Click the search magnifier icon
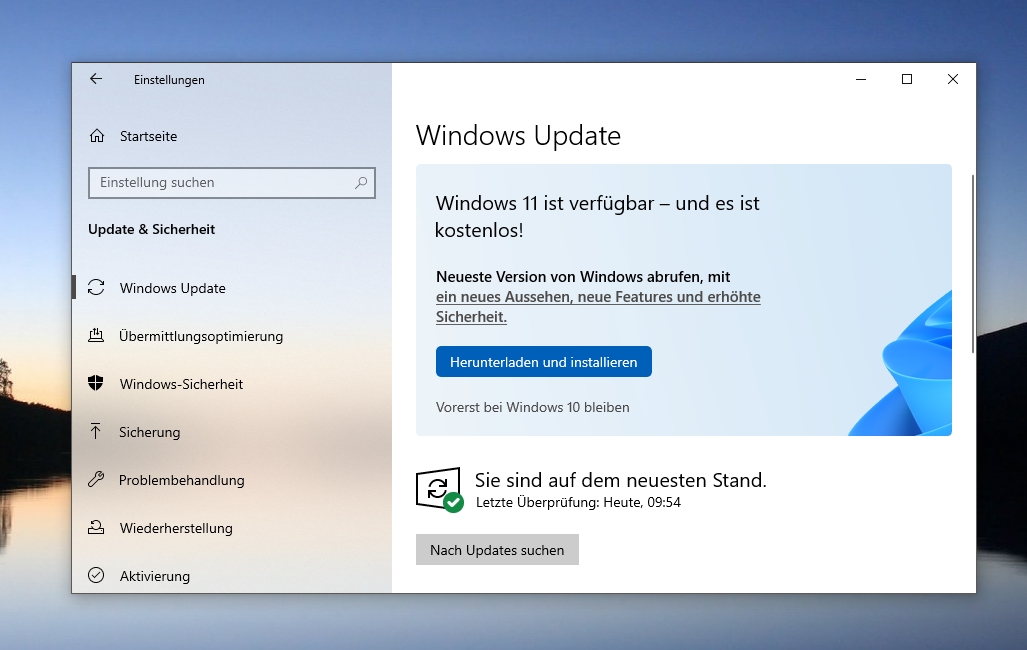The width and height of the screenshot is (1027, 650). click(361, 183)
